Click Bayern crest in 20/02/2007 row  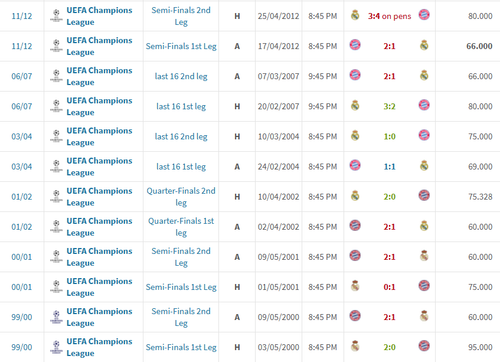coord(424,106)
